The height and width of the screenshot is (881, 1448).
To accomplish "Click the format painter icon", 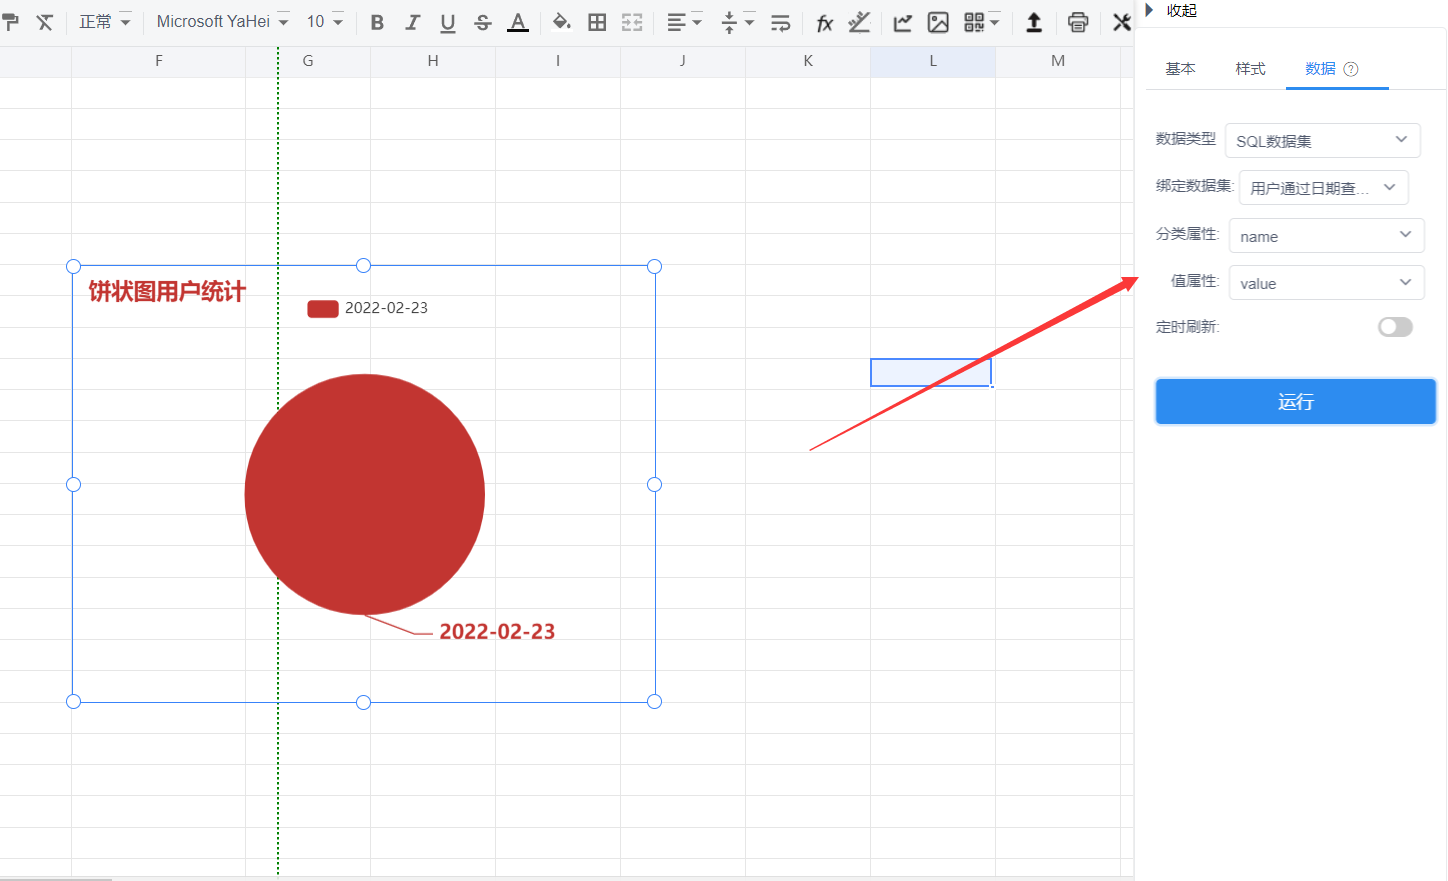I will coord(10,22).
